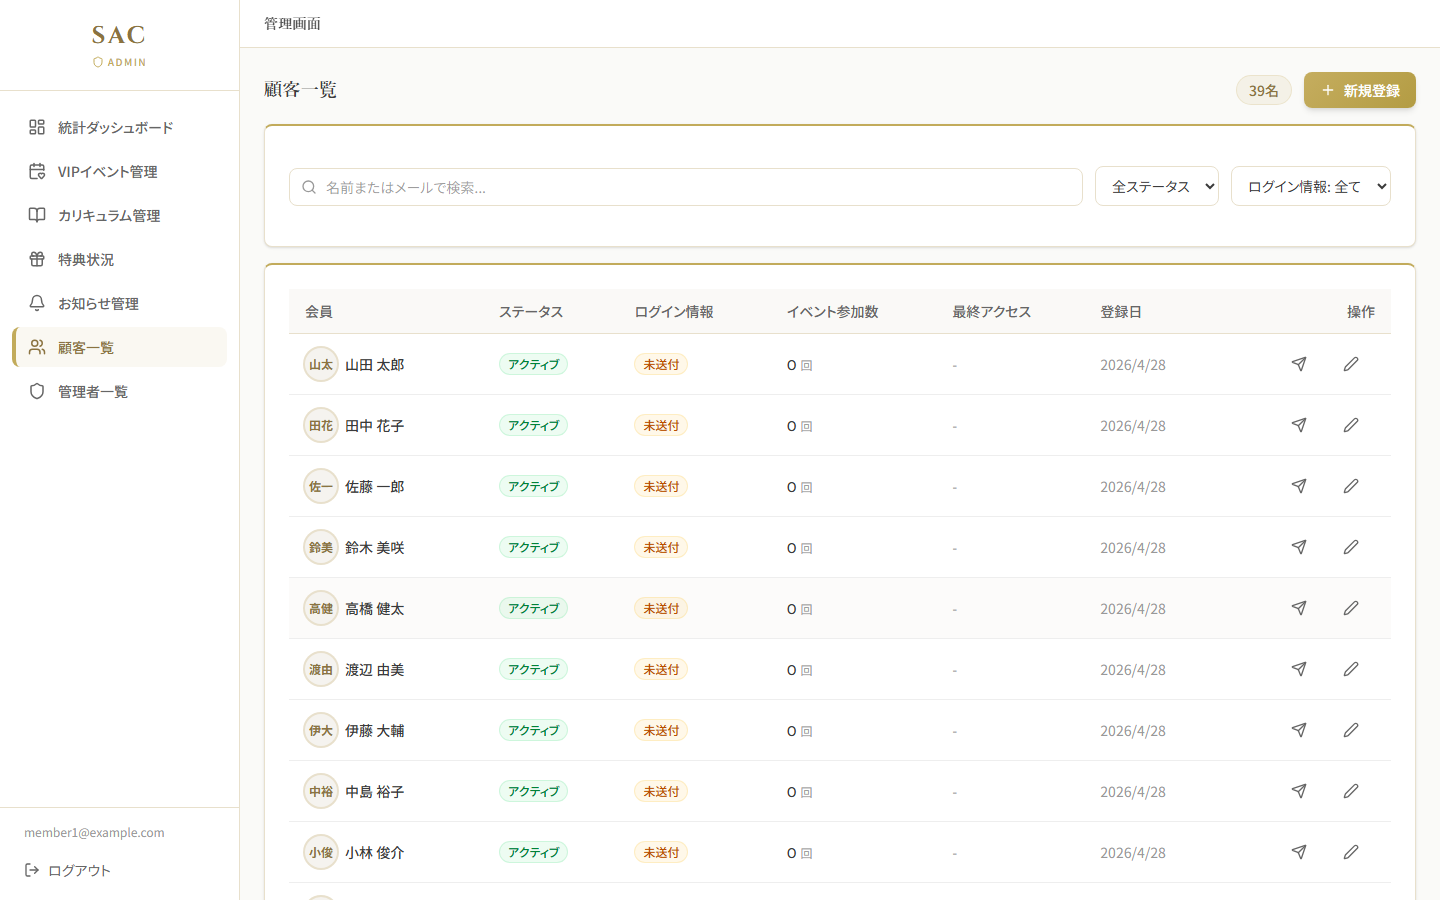Edit the 渡辺 由美 record

pos(1351,669)
